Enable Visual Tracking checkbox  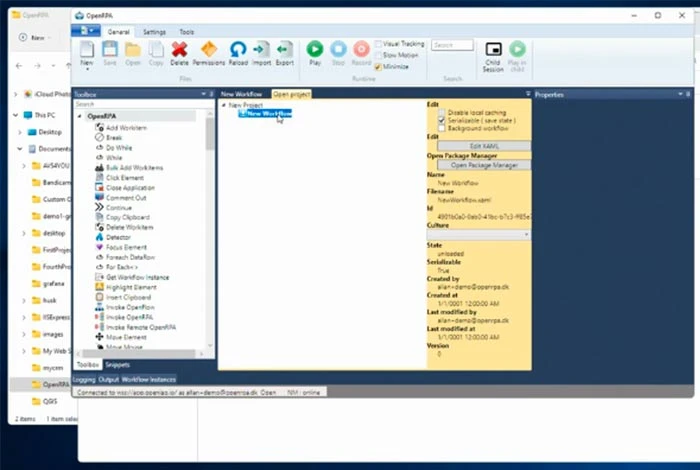[378, 44]
